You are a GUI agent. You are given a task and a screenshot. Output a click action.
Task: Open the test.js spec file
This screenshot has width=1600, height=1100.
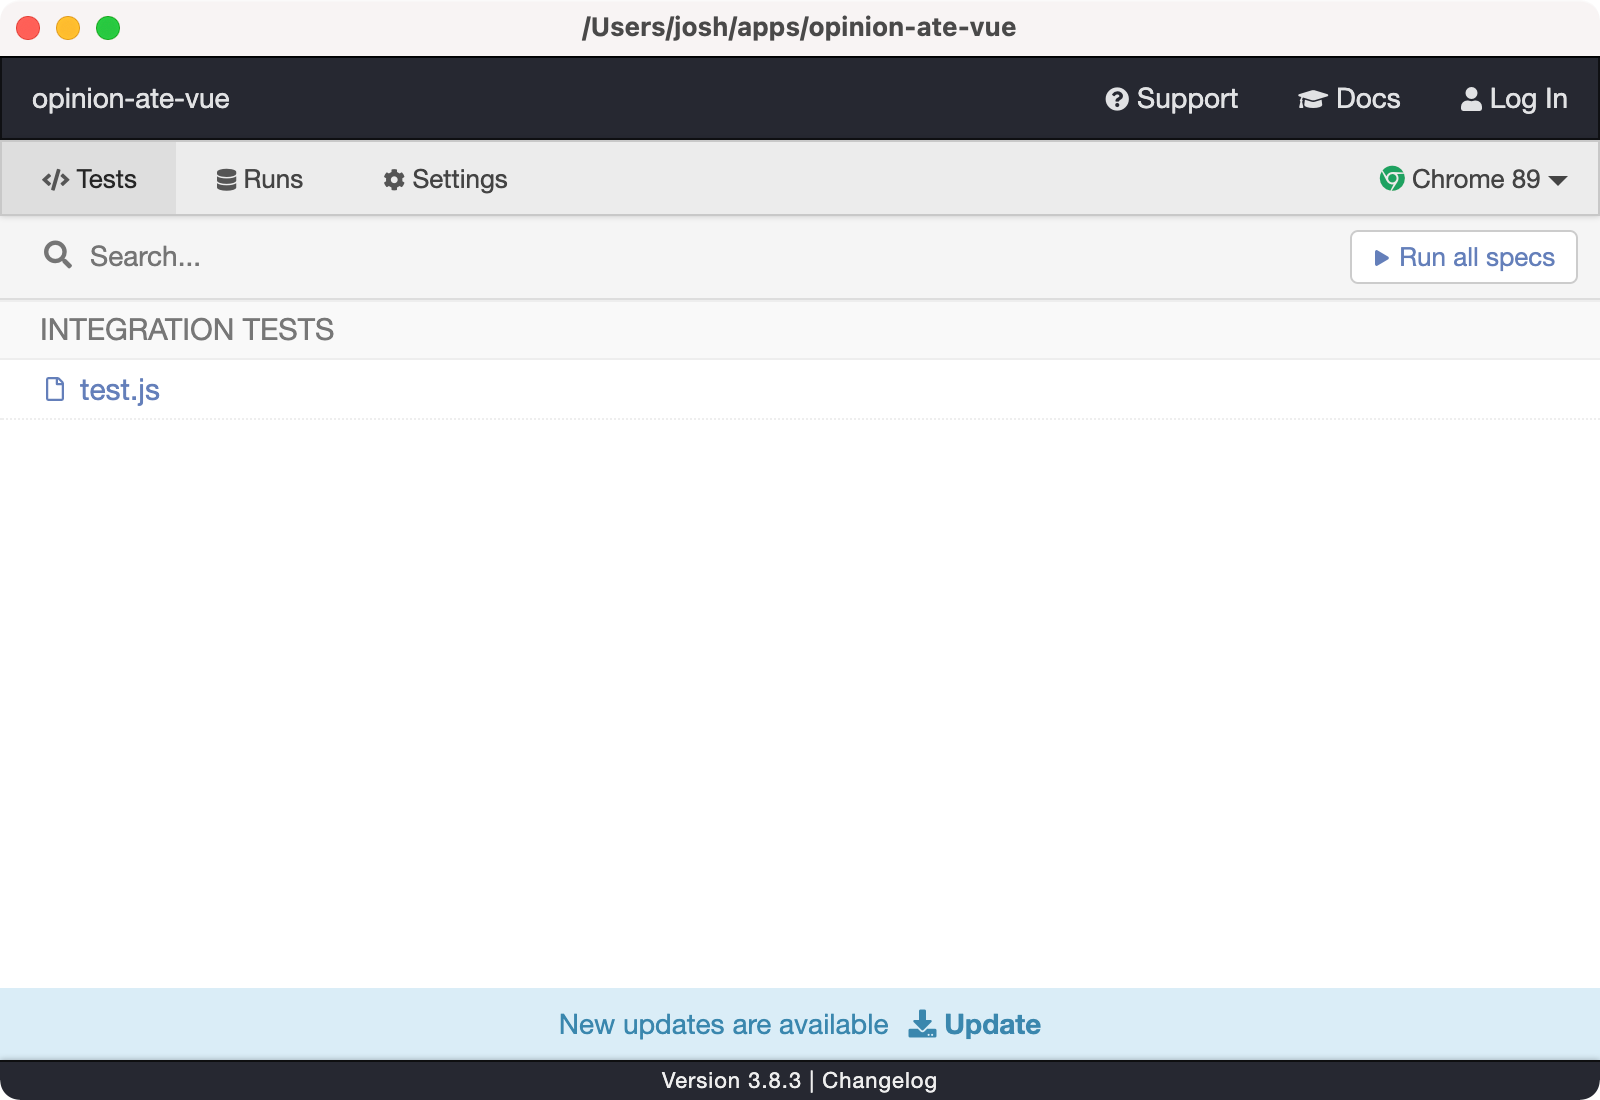pyautogui.click(x=120, y=390)
